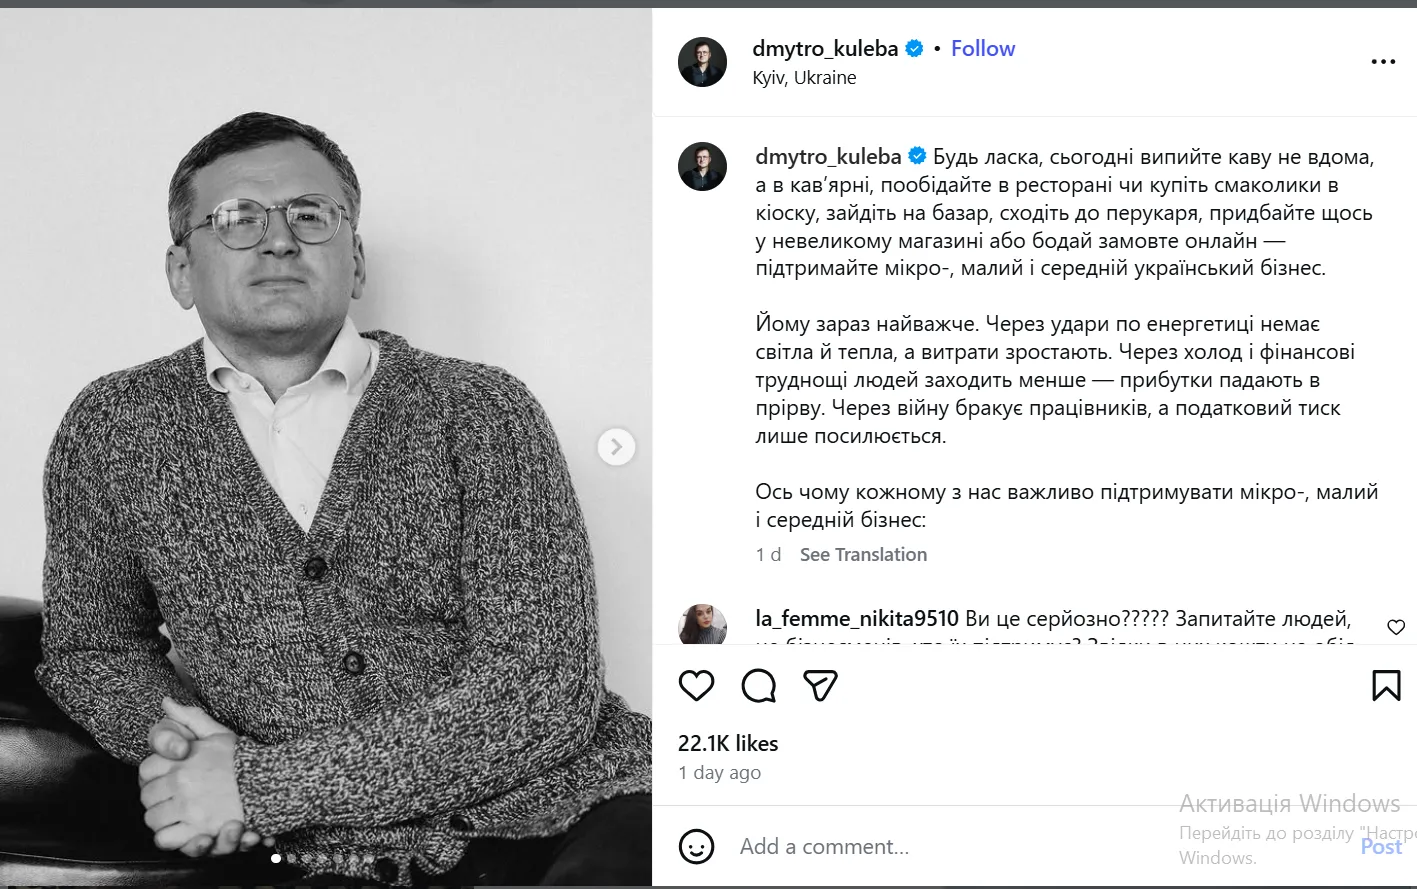Share the post with the paper plane icon
Viewport: 1417px width, 889px height.
(820, 686)
